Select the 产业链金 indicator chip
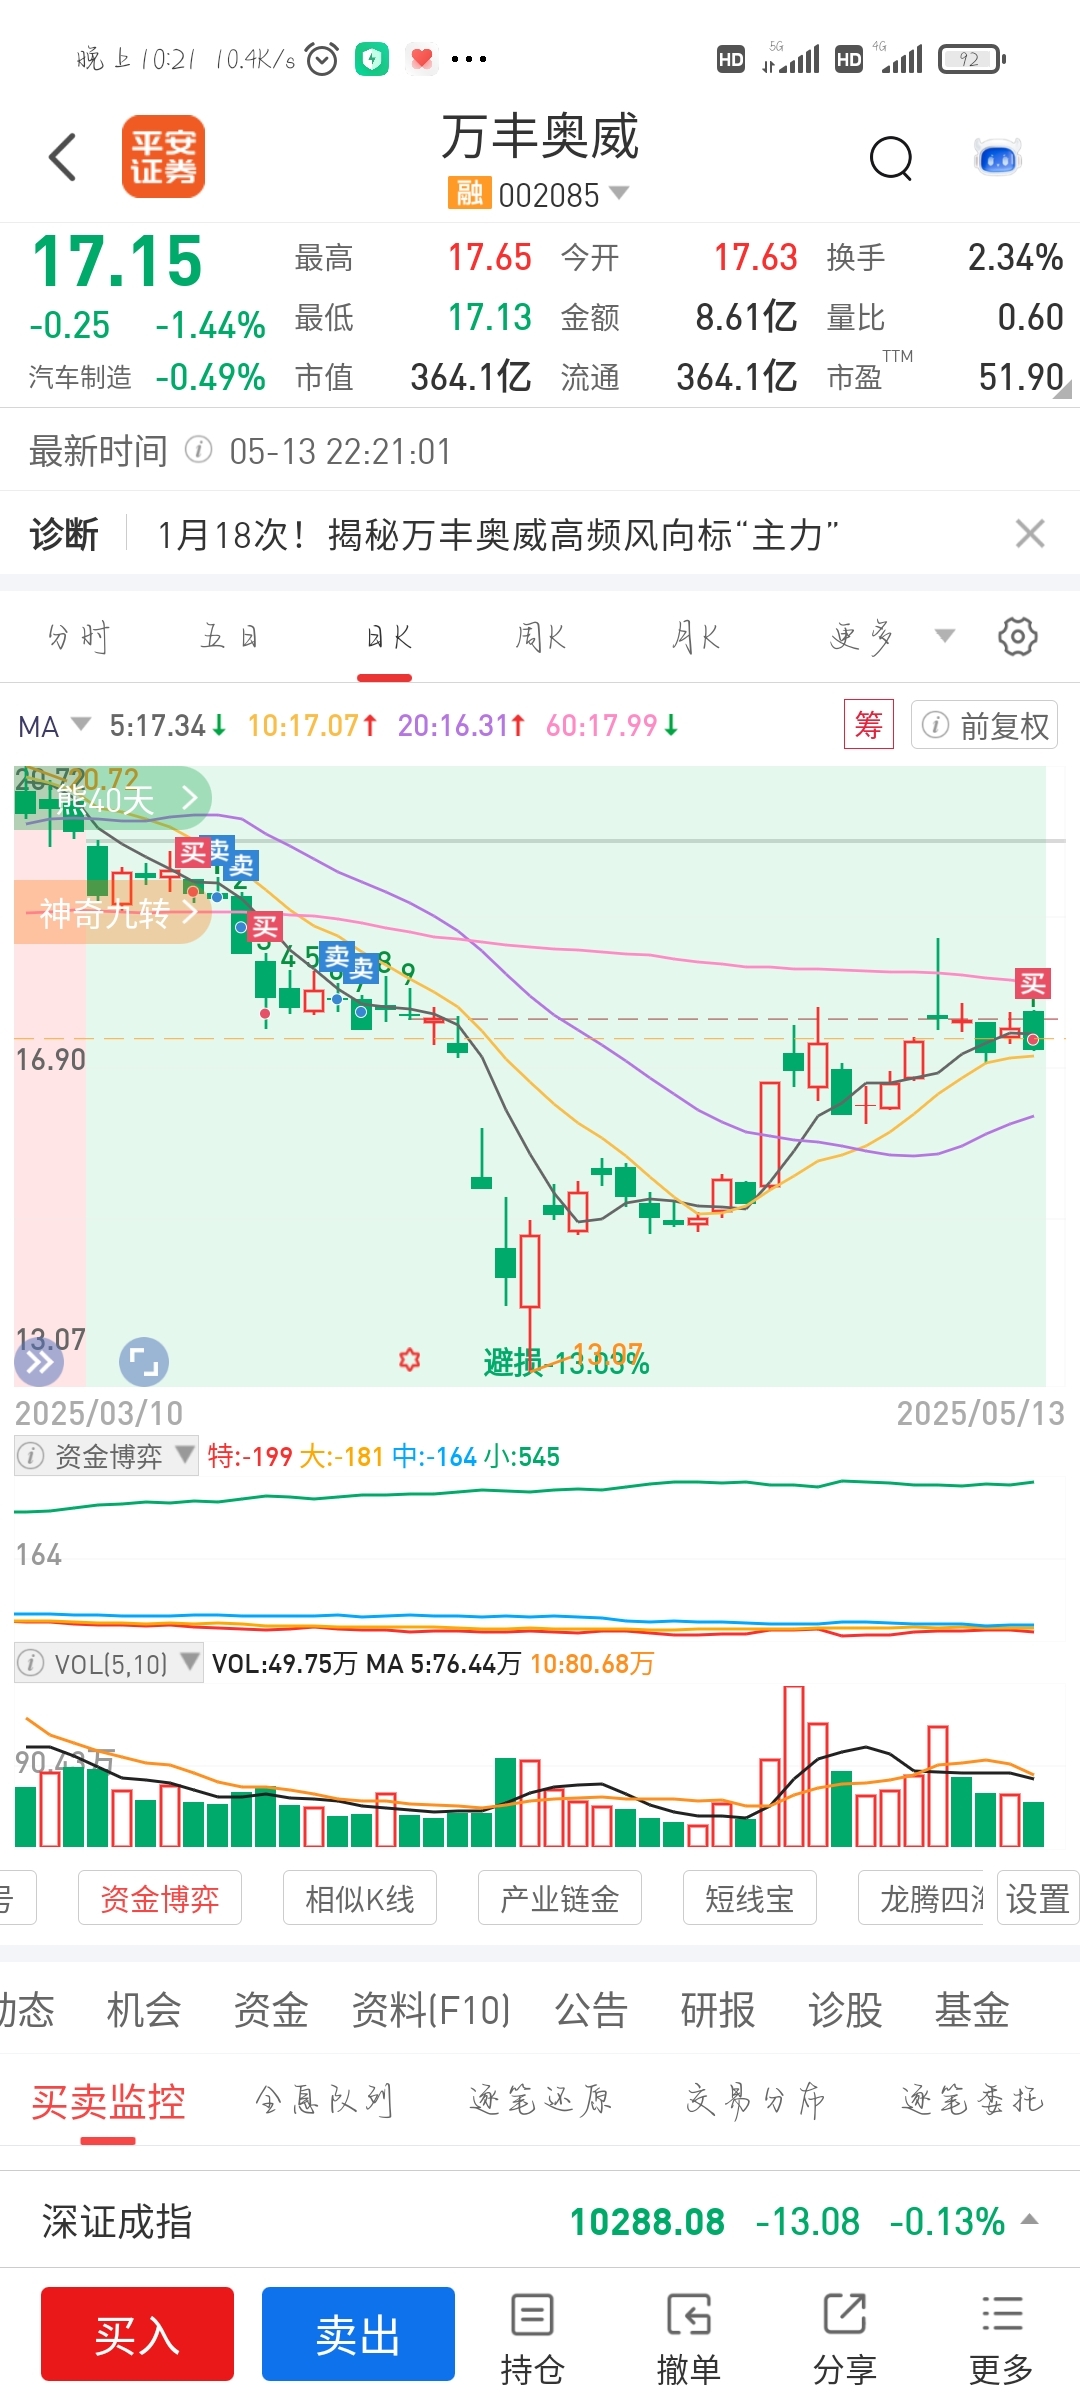Image resolution: width=1080 pixels, height=2400 pixels. tap(560, 1898)
